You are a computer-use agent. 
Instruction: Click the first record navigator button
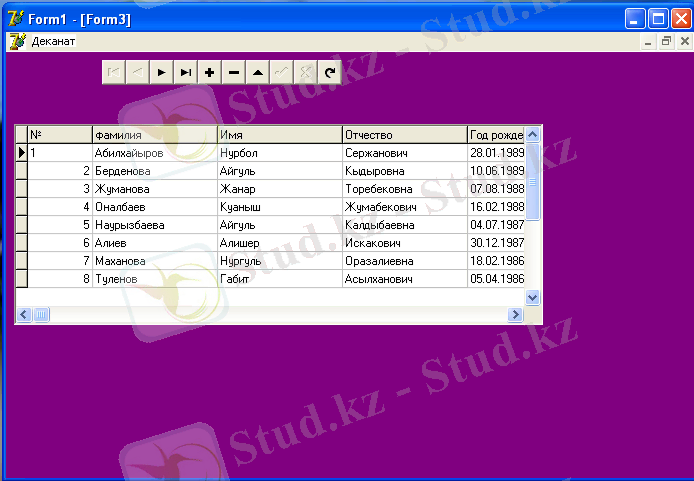114,72
